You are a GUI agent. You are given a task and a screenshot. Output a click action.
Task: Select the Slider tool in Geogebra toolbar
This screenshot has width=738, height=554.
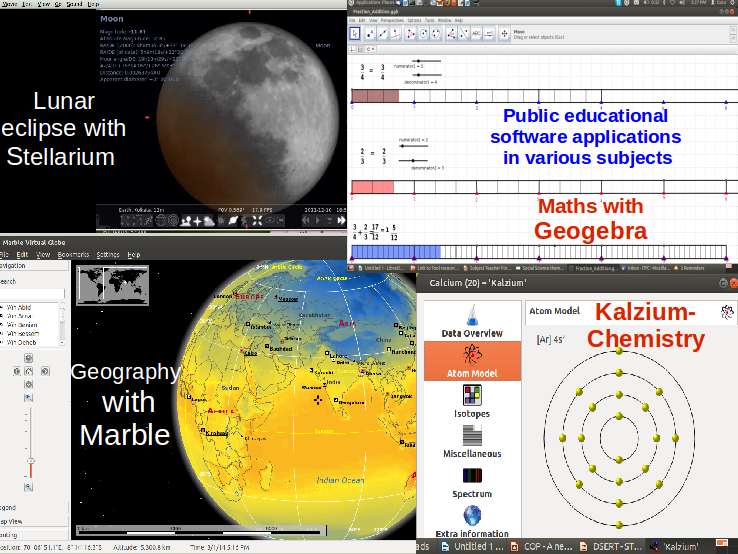[x=489, y=33]
